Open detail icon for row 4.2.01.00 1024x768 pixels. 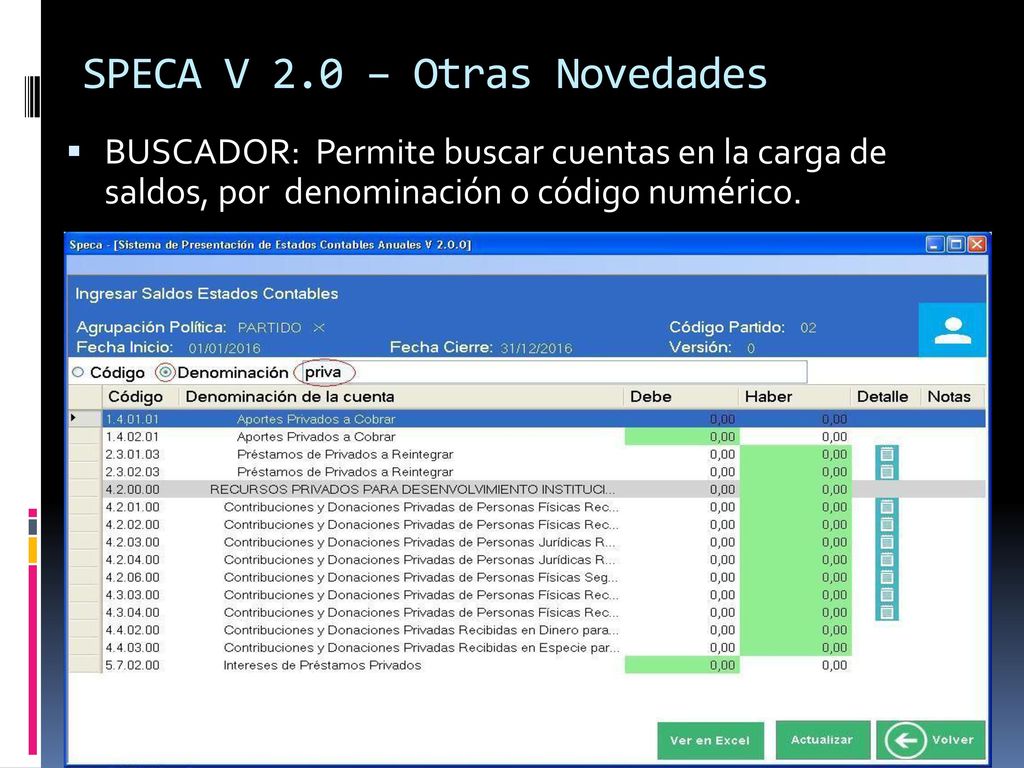pyautogui.click(x=887, y=507)
